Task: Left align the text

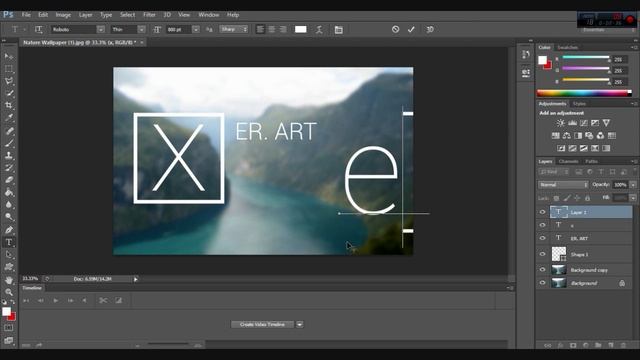Action: point(260,29)
